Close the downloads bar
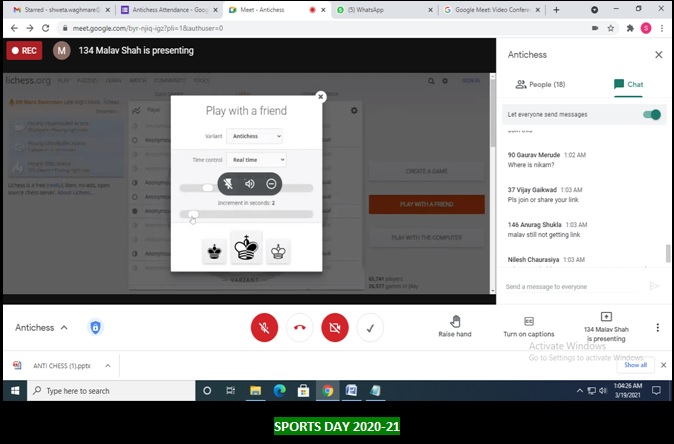 click(663, 365)
